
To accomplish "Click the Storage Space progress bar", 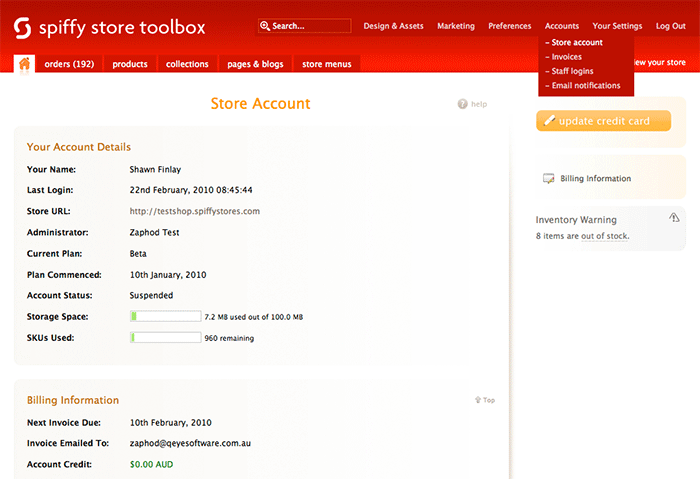I will click(x=166, y=317).
